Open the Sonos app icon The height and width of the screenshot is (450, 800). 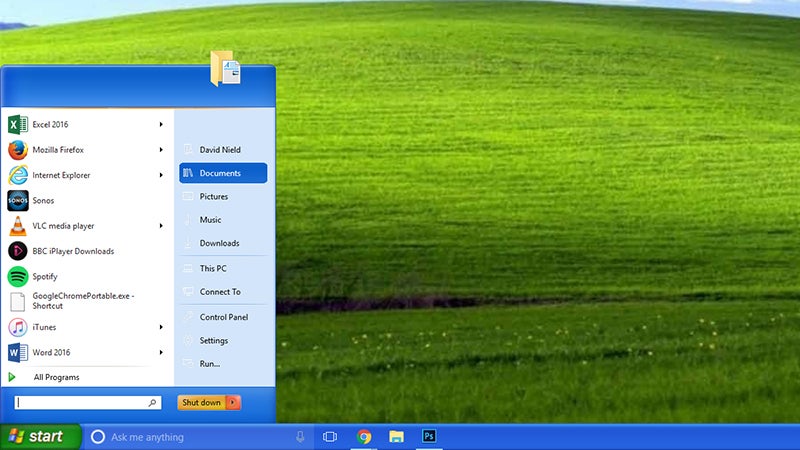(18, 200)
